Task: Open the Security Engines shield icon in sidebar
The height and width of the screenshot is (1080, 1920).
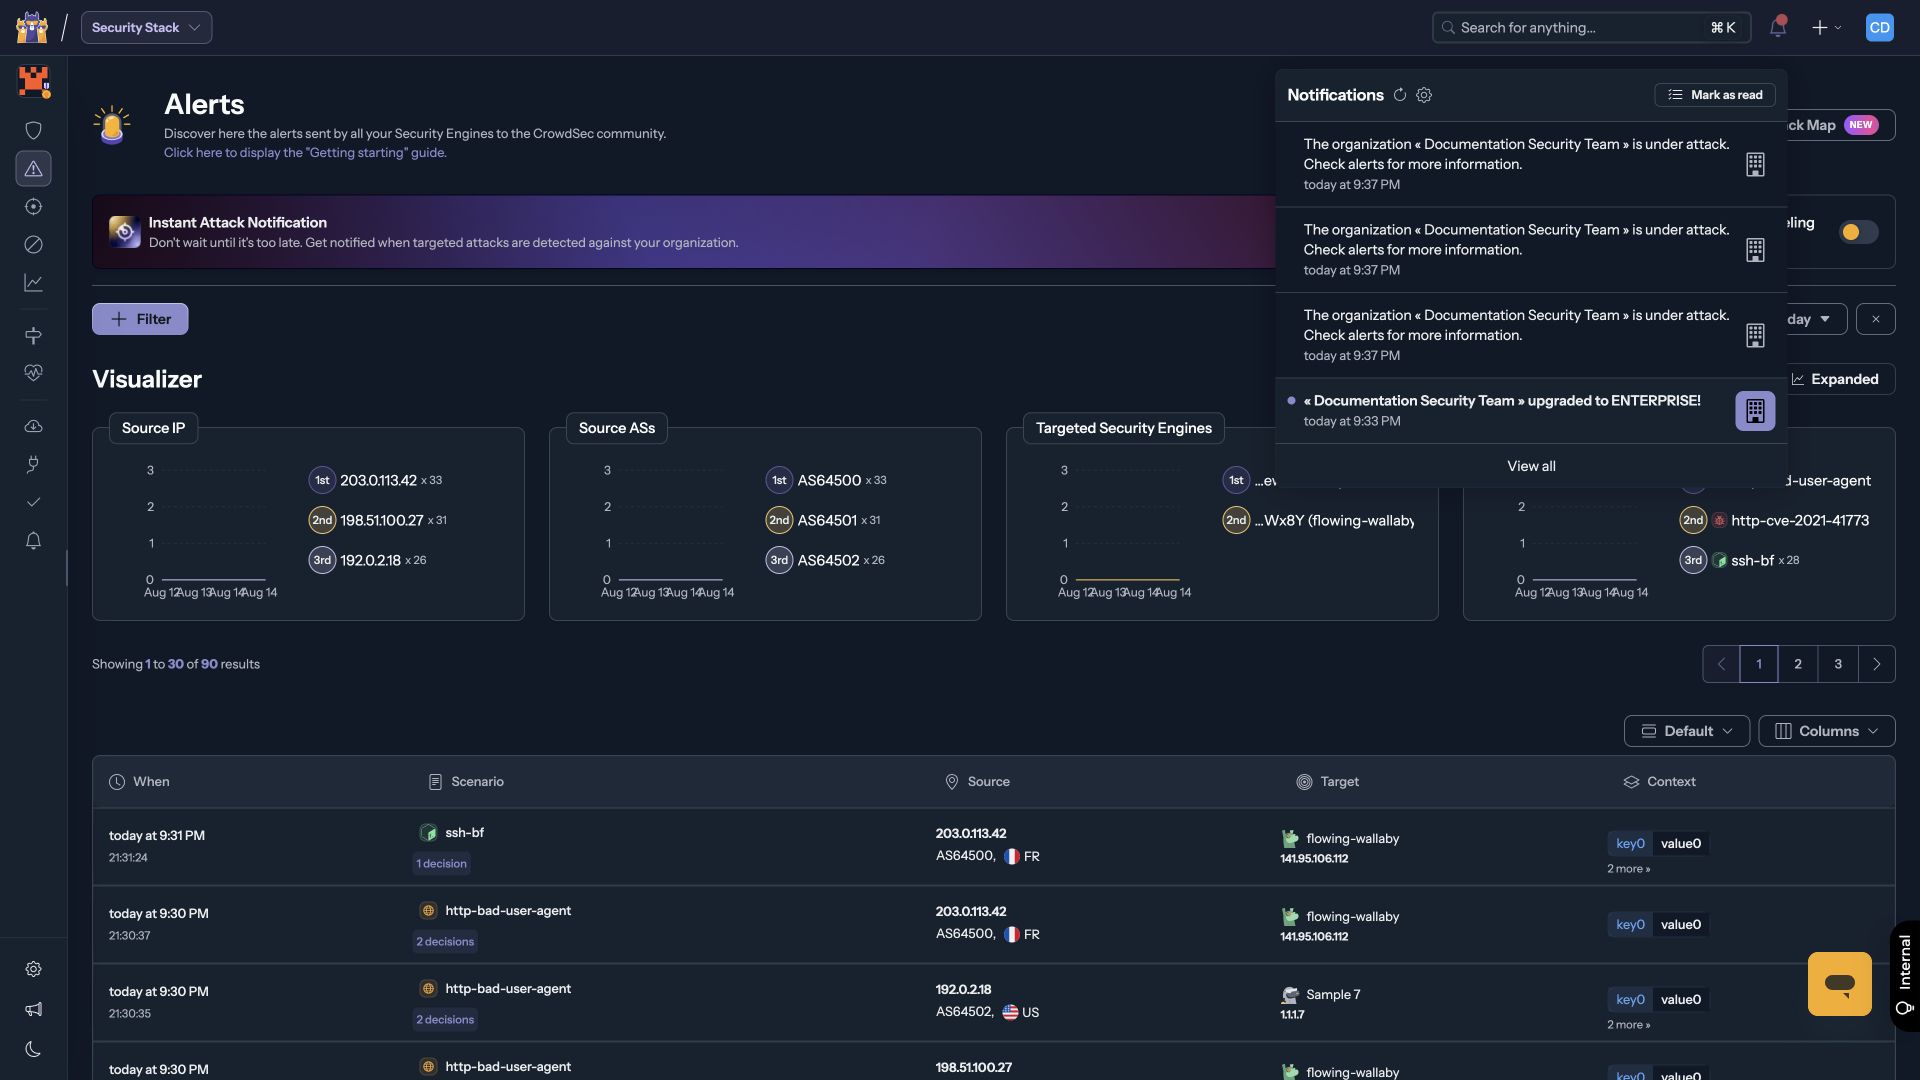Action: 33,130
